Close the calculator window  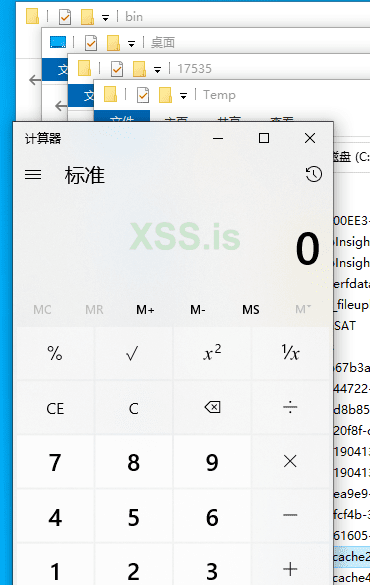pos(310,138)
